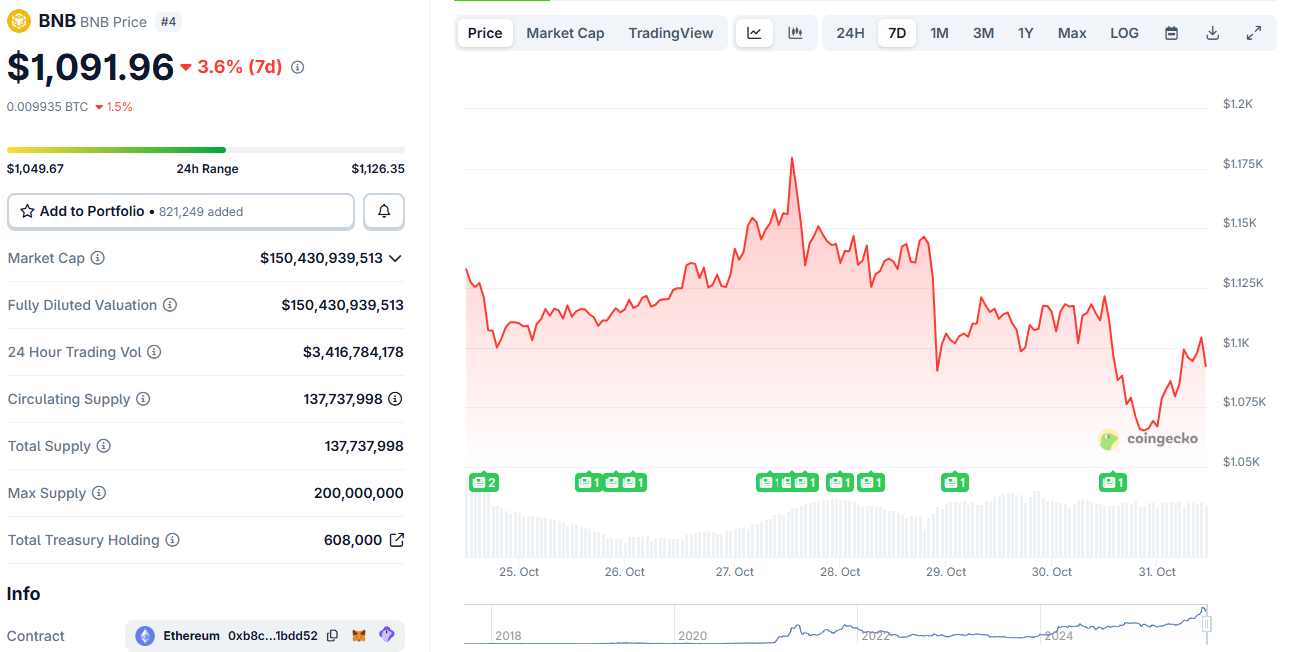Open the TradingView tab

670,32
